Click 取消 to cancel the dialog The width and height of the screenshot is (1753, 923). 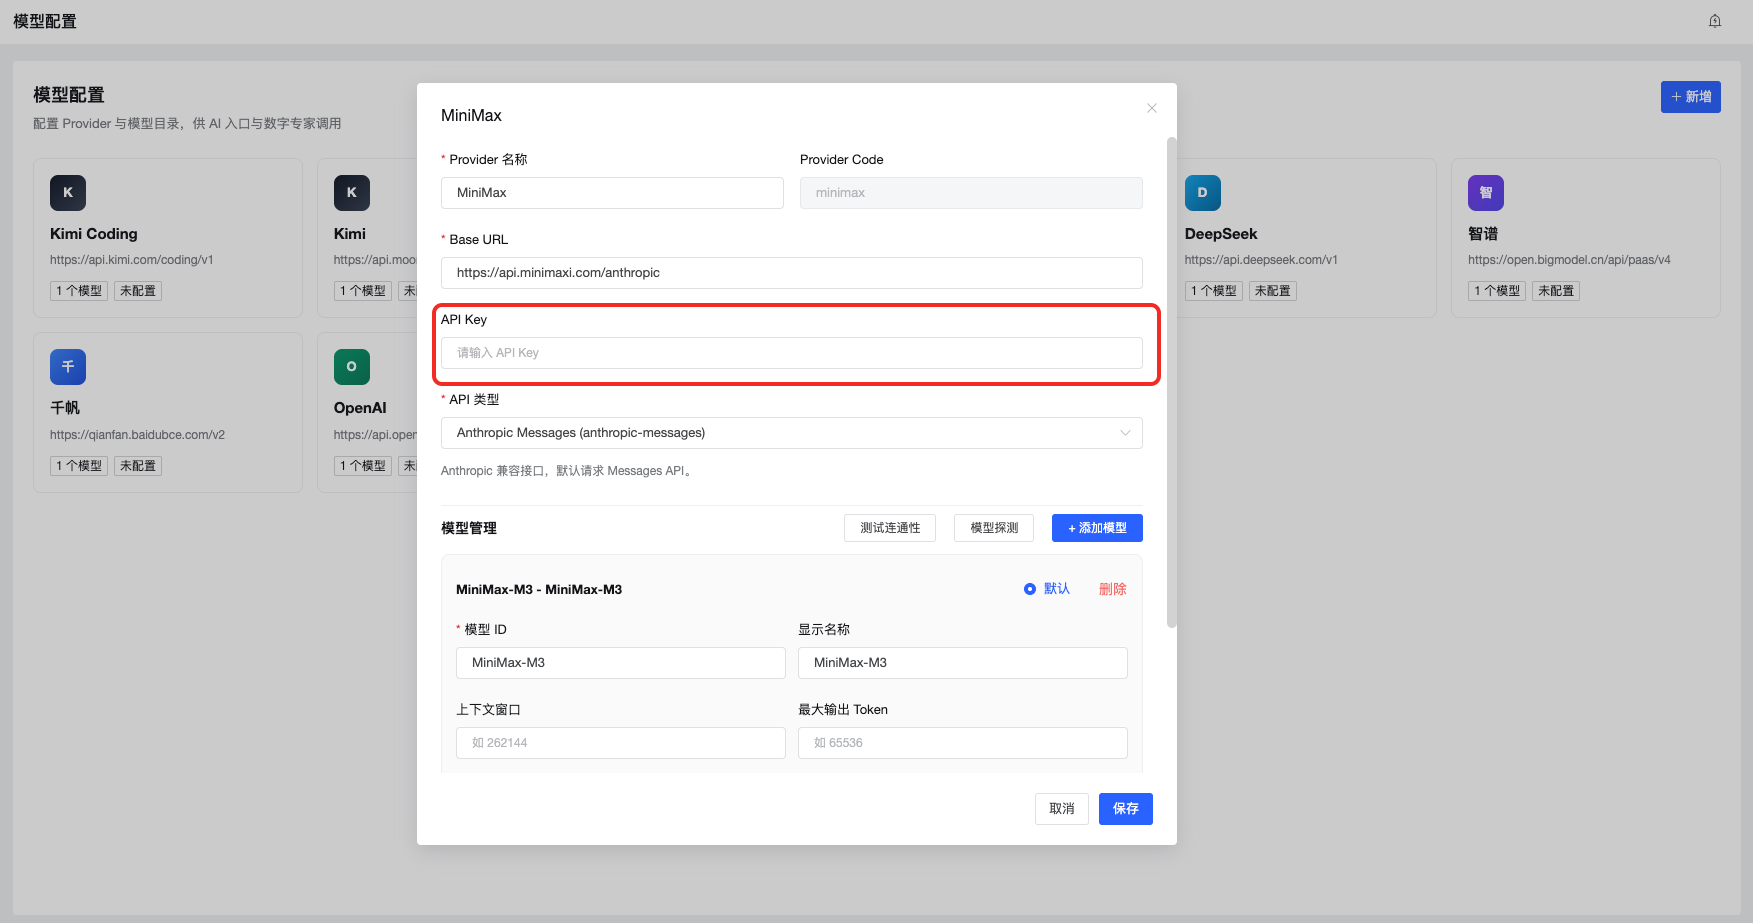point(1062,809)
